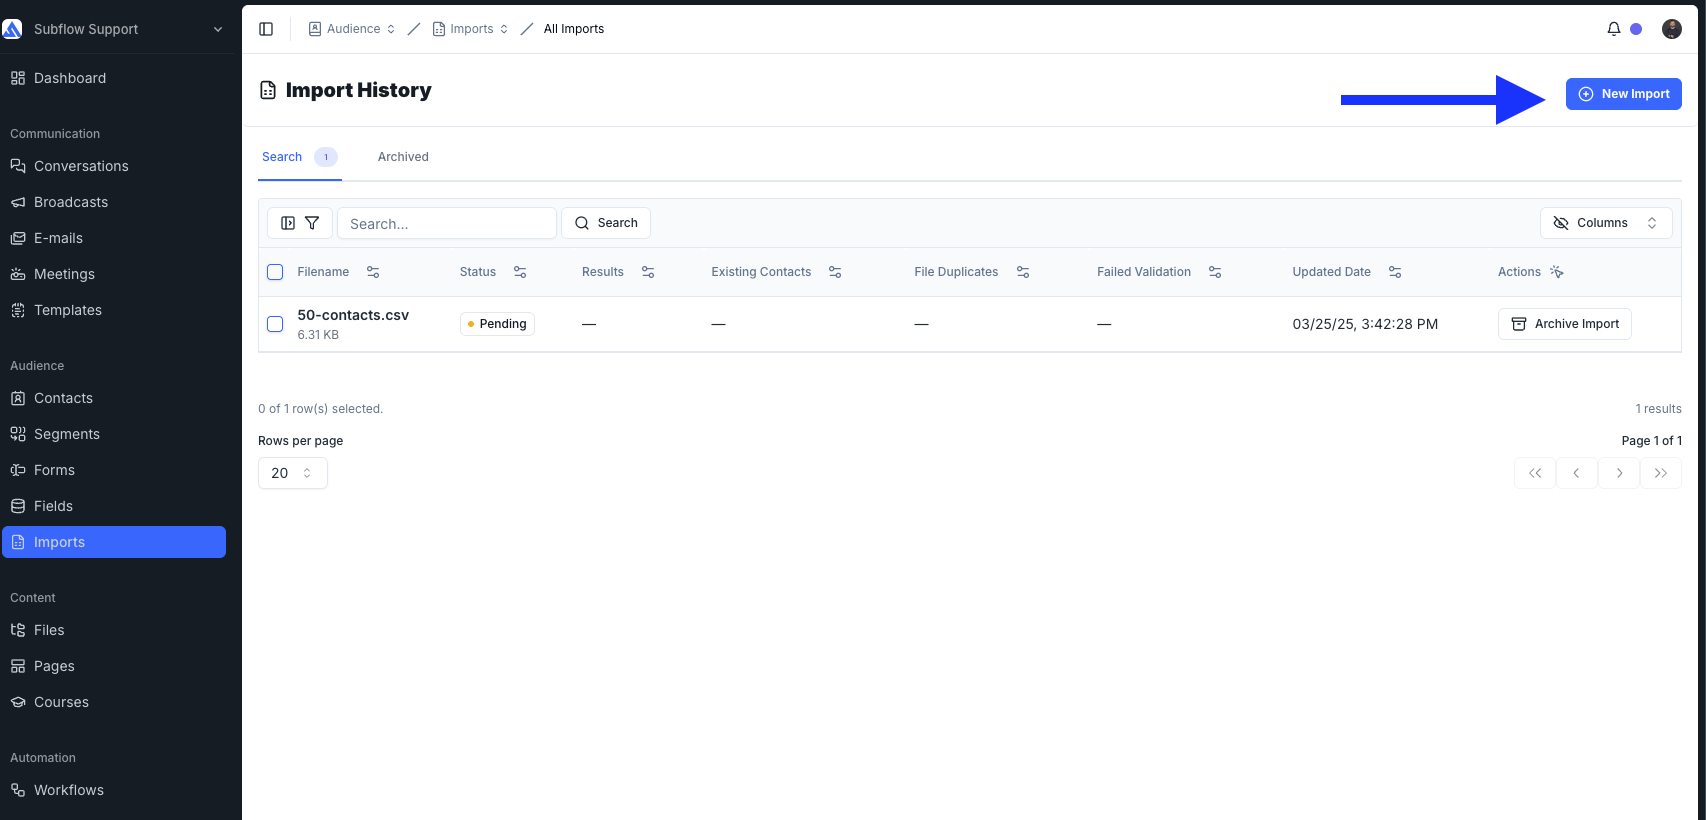Open the filter funnel button
Screen dimensions: 1706x820
tap(312, 223)
